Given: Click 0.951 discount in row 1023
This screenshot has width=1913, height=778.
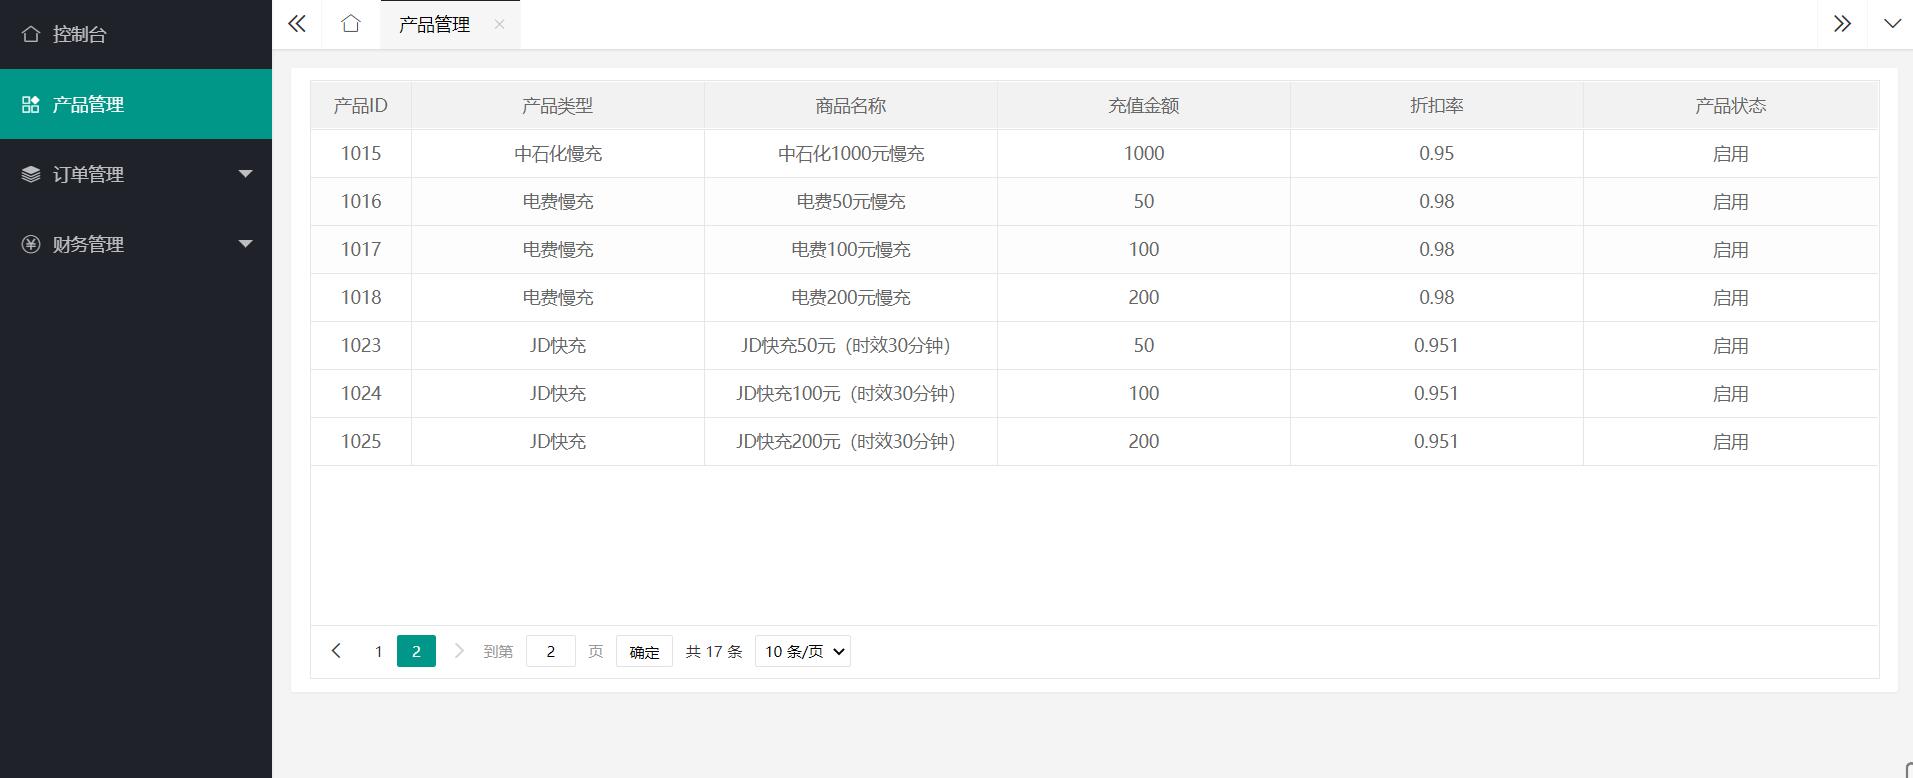Looking at the screenshot, I should (x=1436, y=345).
